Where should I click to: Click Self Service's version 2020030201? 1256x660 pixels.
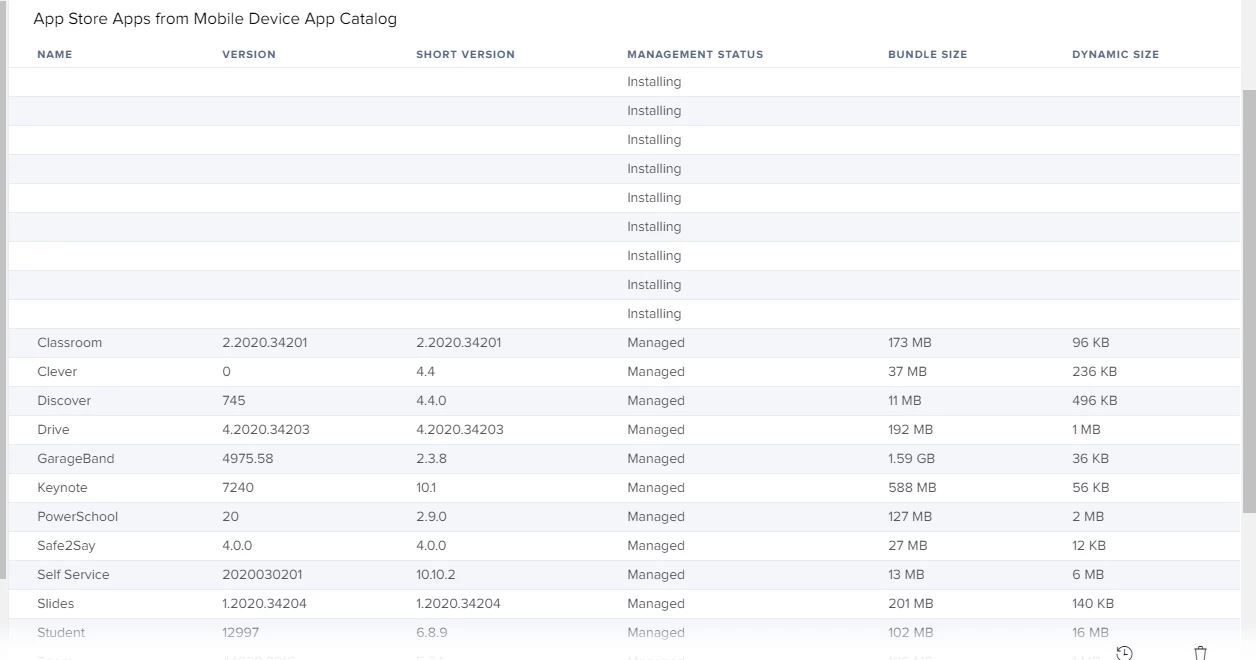(262, 575)
